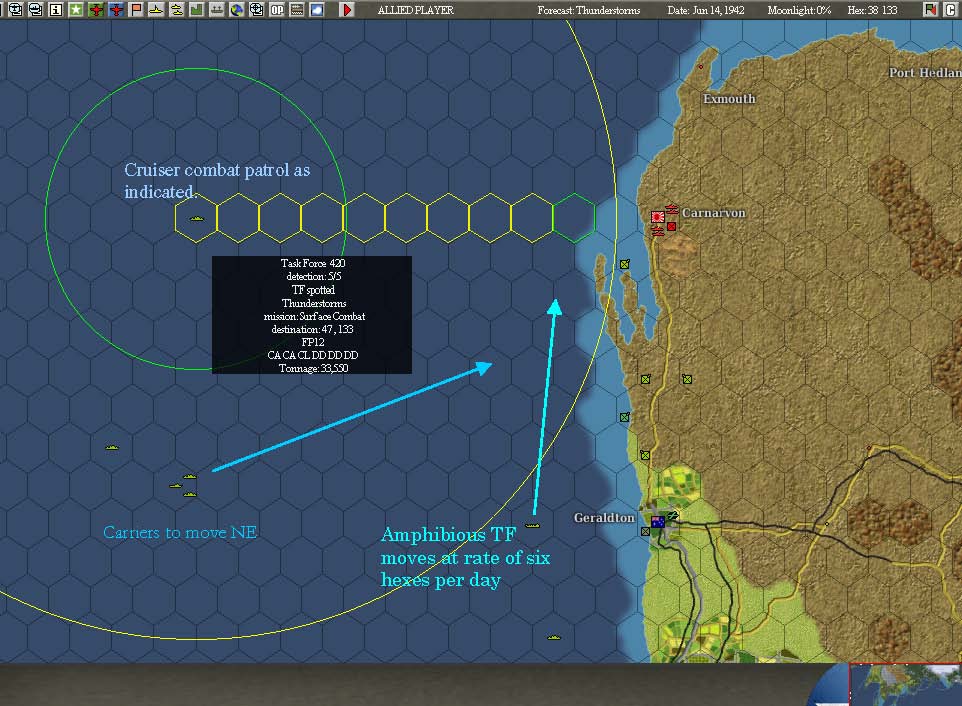Click the 'C' button in top bar

[x=950, y=10]
